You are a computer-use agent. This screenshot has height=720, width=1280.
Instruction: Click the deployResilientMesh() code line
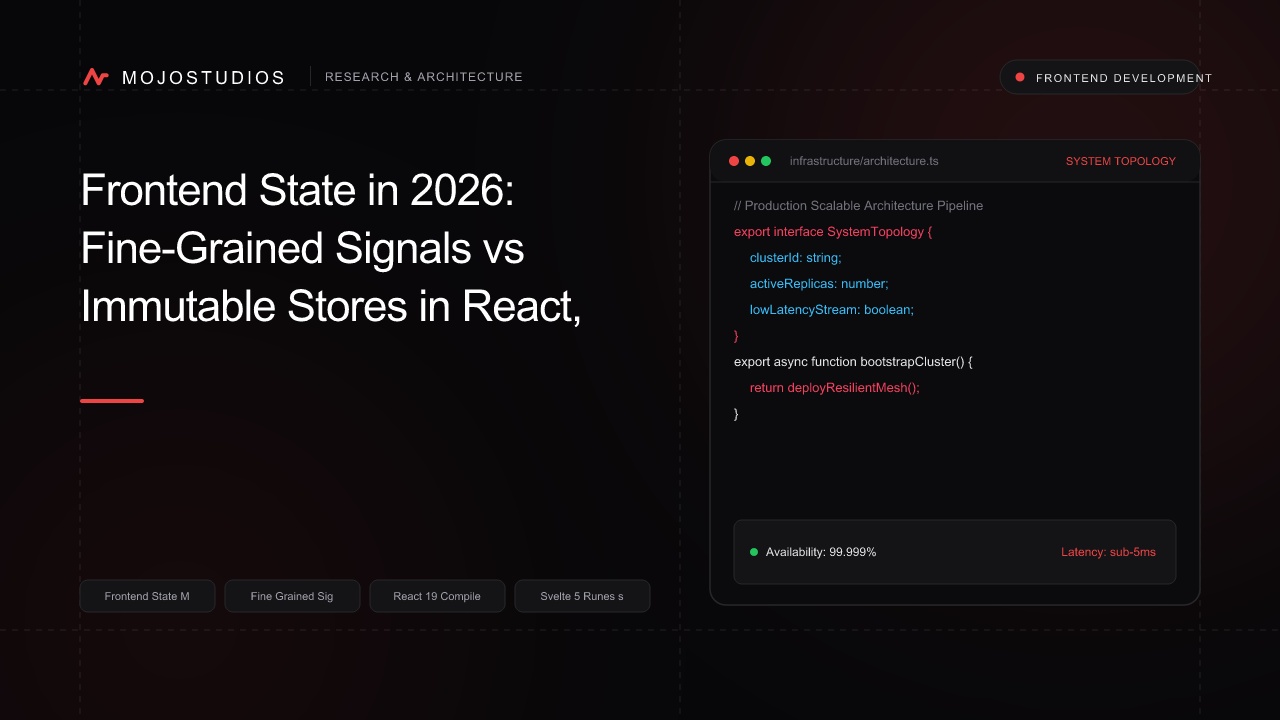834,387
